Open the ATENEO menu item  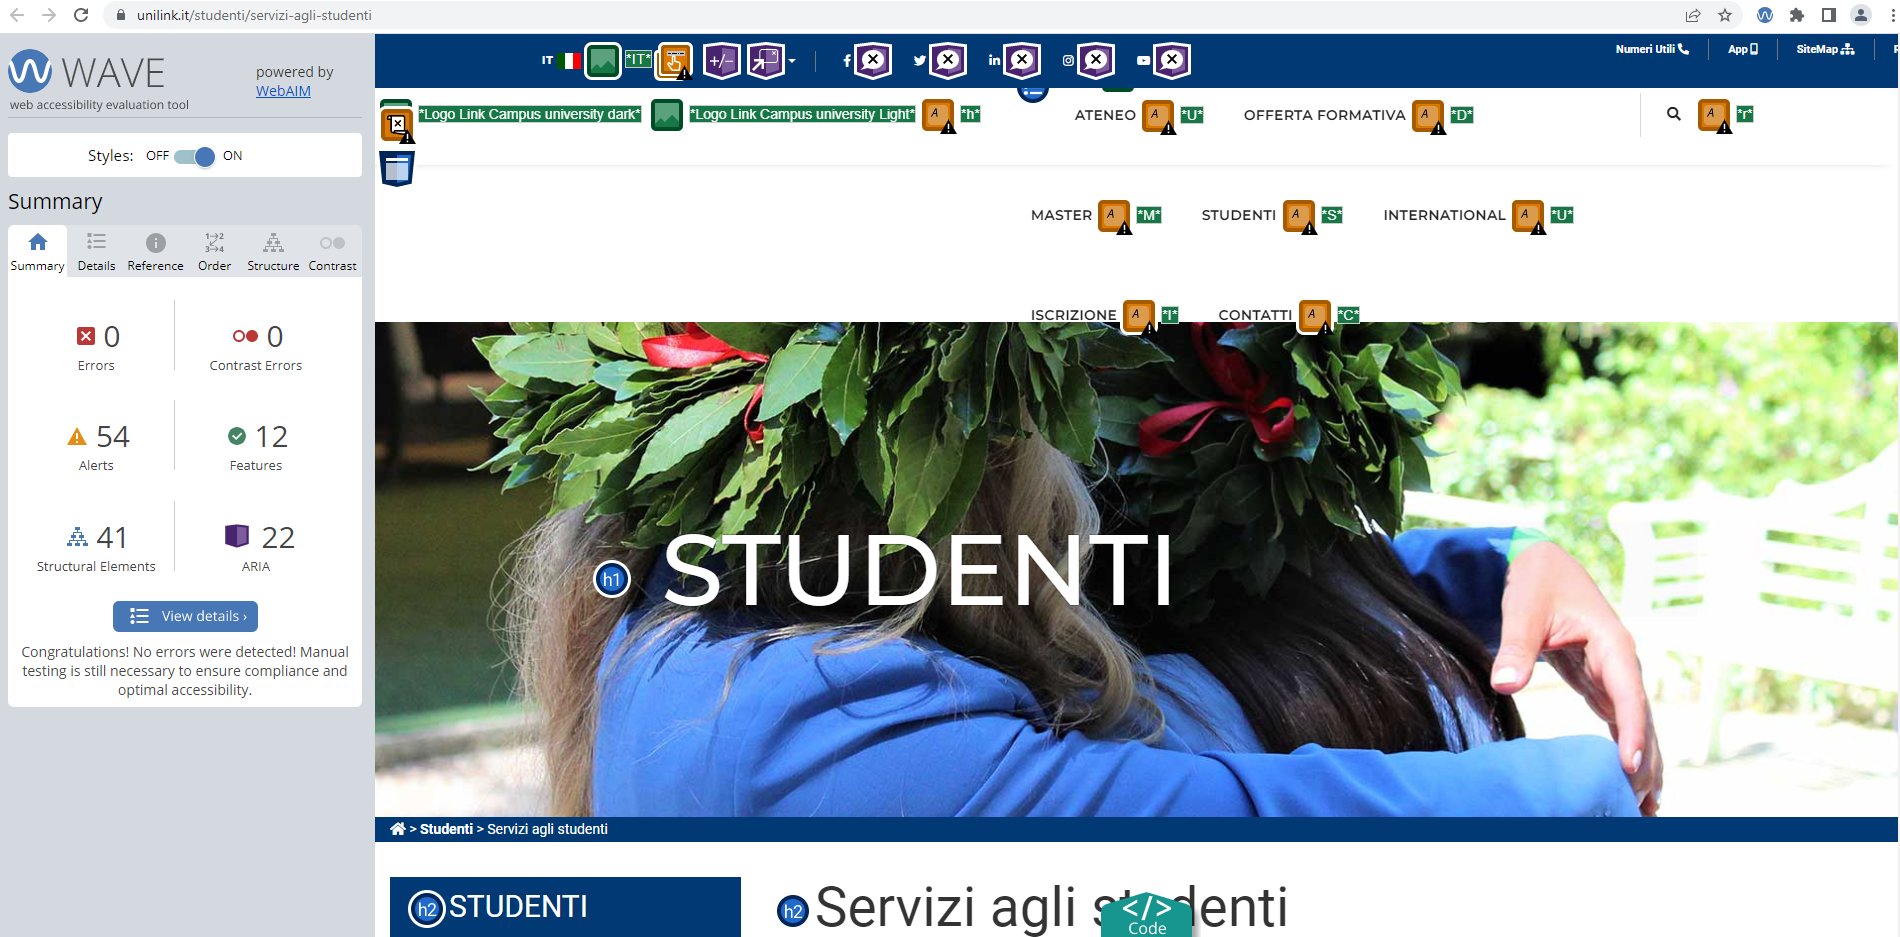pyautogui.click(x=1105, y=115)
